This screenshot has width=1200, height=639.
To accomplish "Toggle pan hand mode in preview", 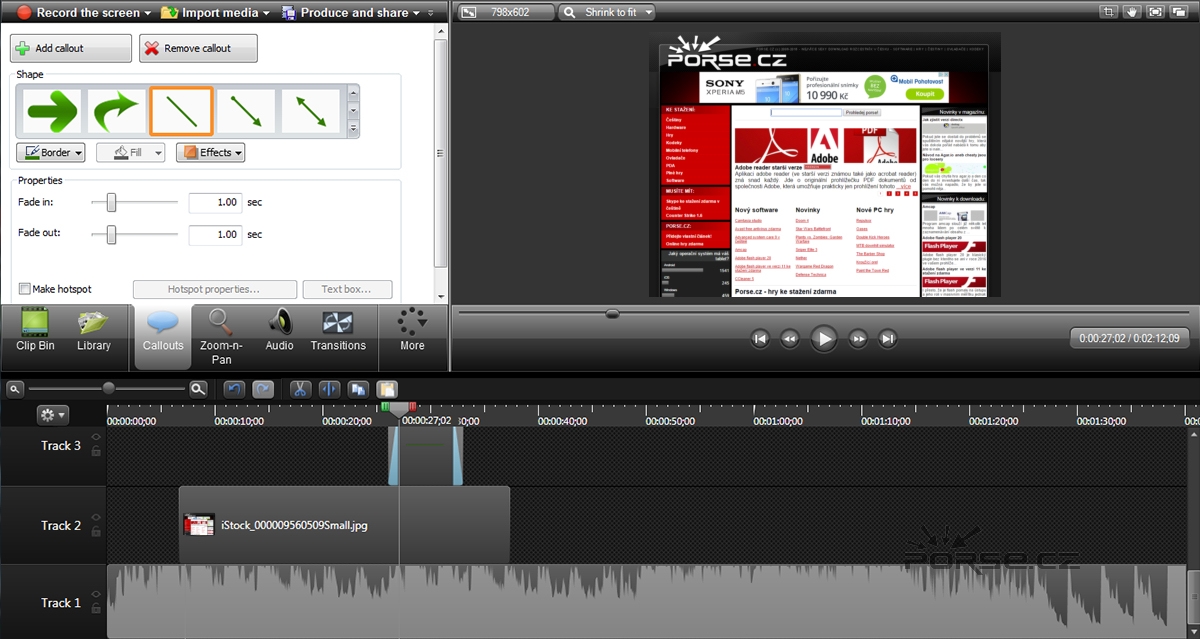I will [x=1132, y=13].
